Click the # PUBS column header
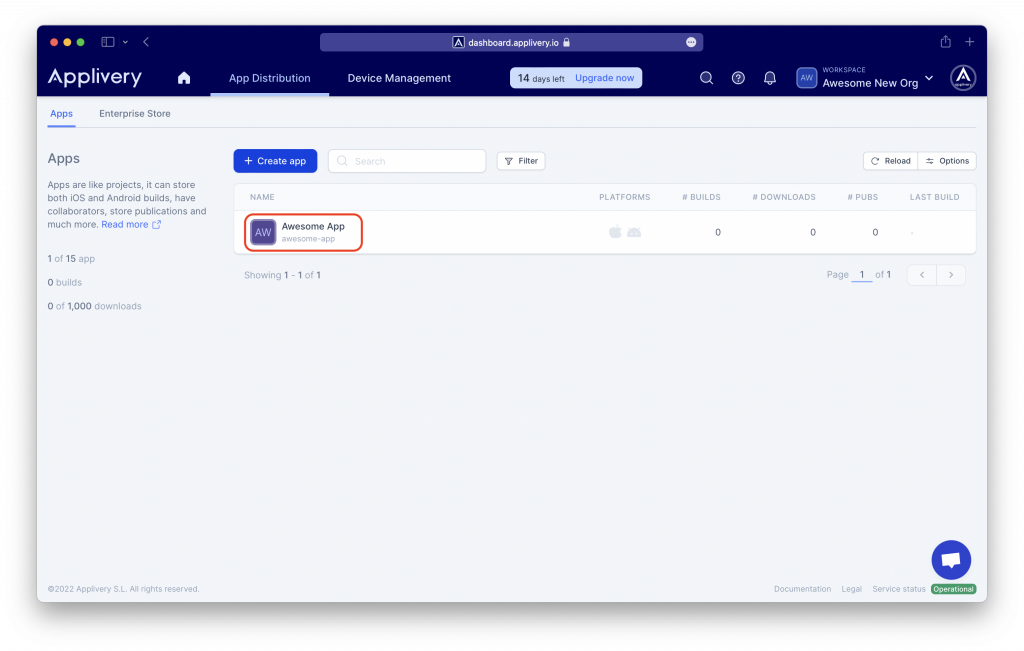Screen dimensions: 1024x651 (863, 197)
